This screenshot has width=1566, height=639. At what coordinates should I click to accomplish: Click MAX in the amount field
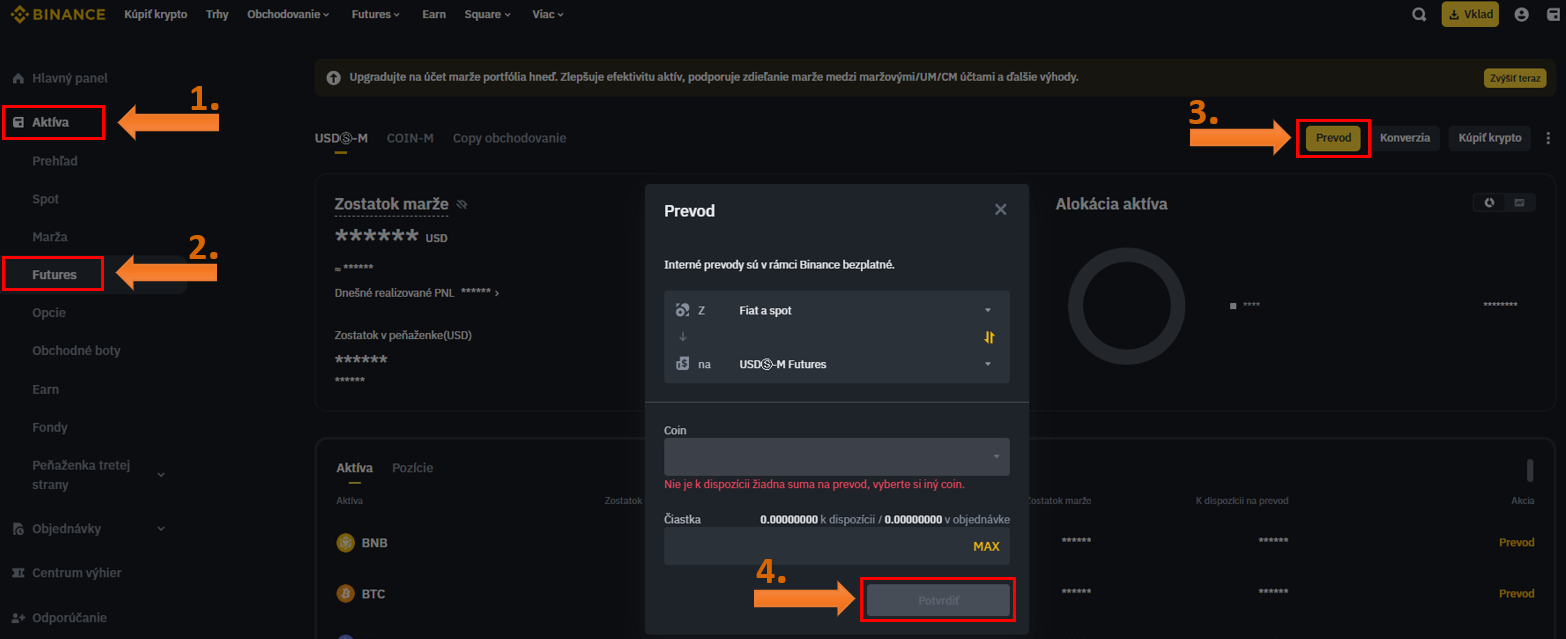click(x=985, y=546)
